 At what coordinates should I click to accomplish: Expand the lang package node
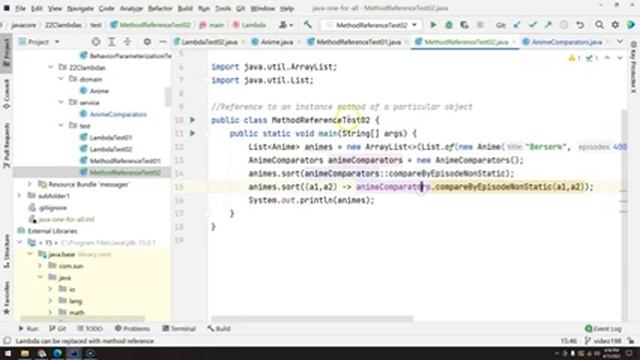(x=50, y=301)
